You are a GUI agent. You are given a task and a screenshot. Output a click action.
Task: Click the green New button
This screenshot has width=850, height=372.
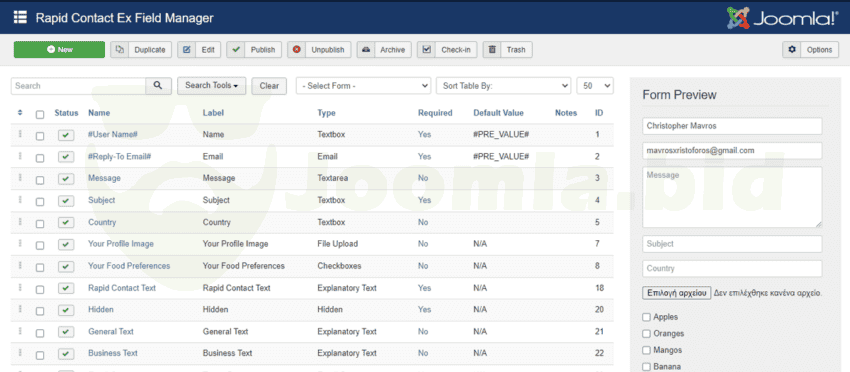click(x=59, y=49)
